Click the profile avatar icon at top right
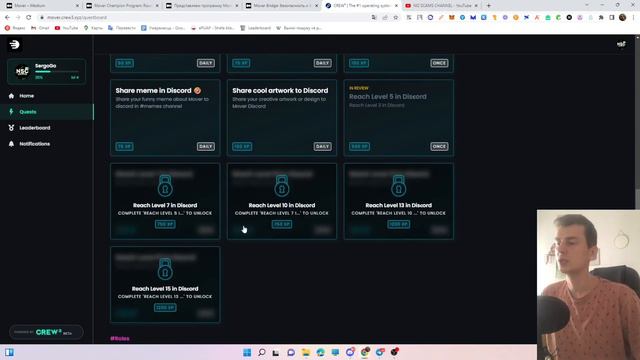Image resolution: width=640 pixels, height=360 pixels. tap(621, 44)
